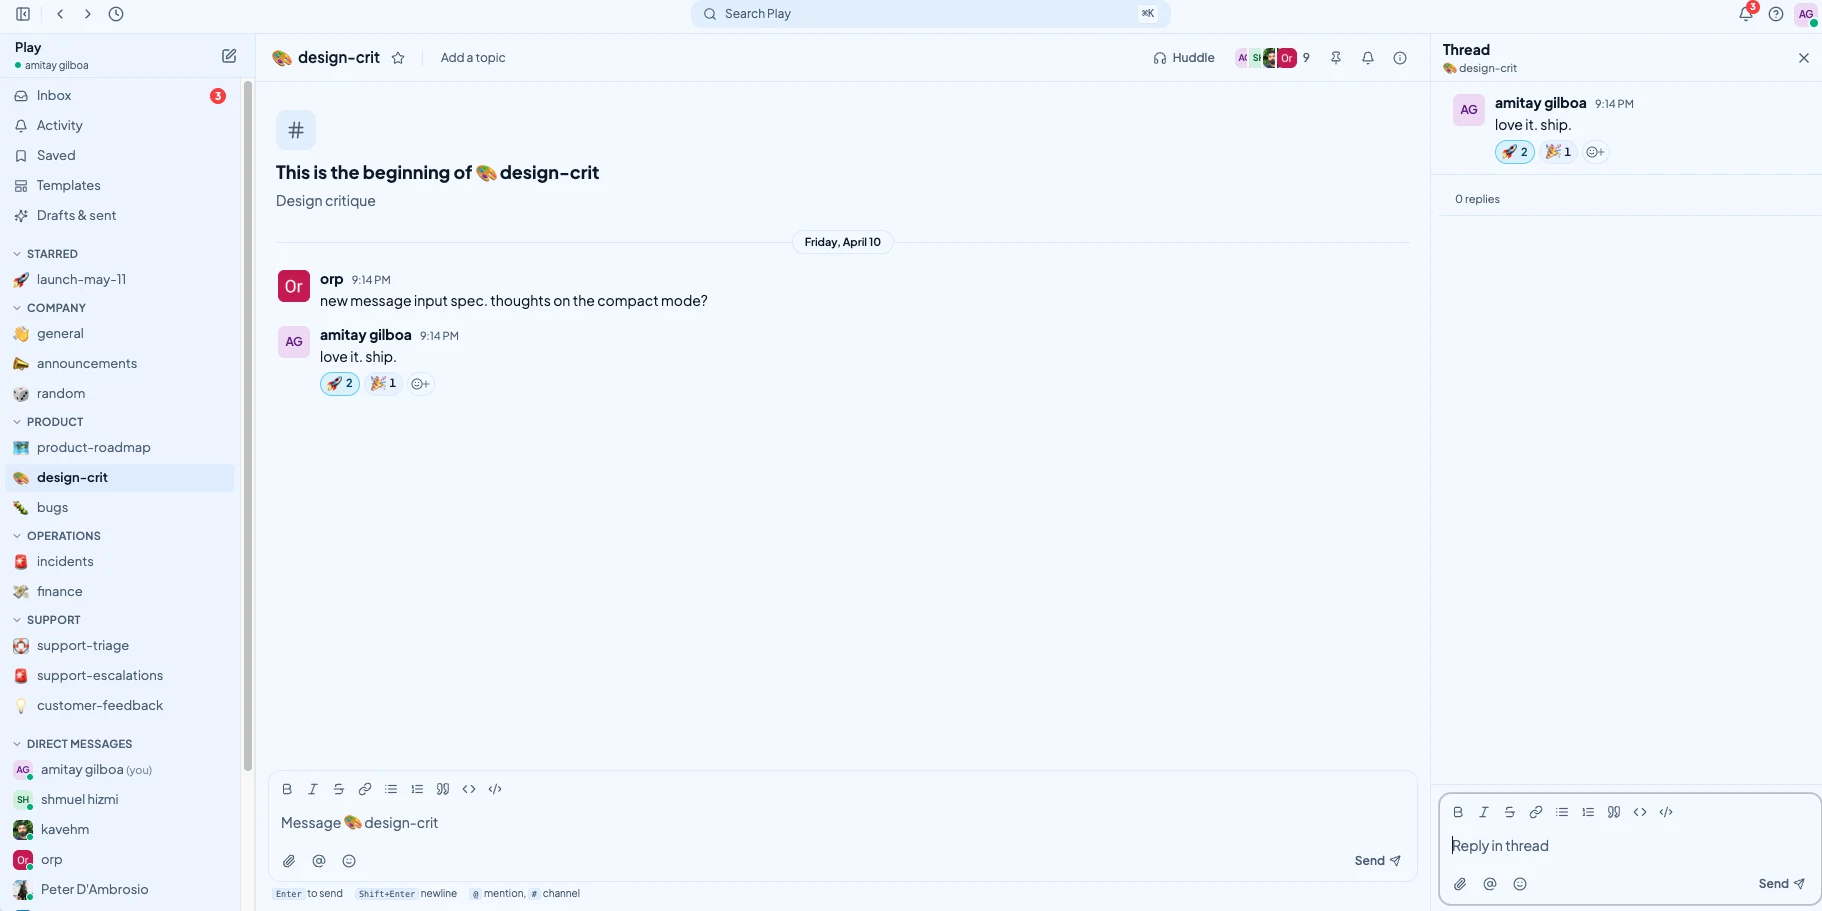Insert bulleted list in channel composer

pos(391,789)
